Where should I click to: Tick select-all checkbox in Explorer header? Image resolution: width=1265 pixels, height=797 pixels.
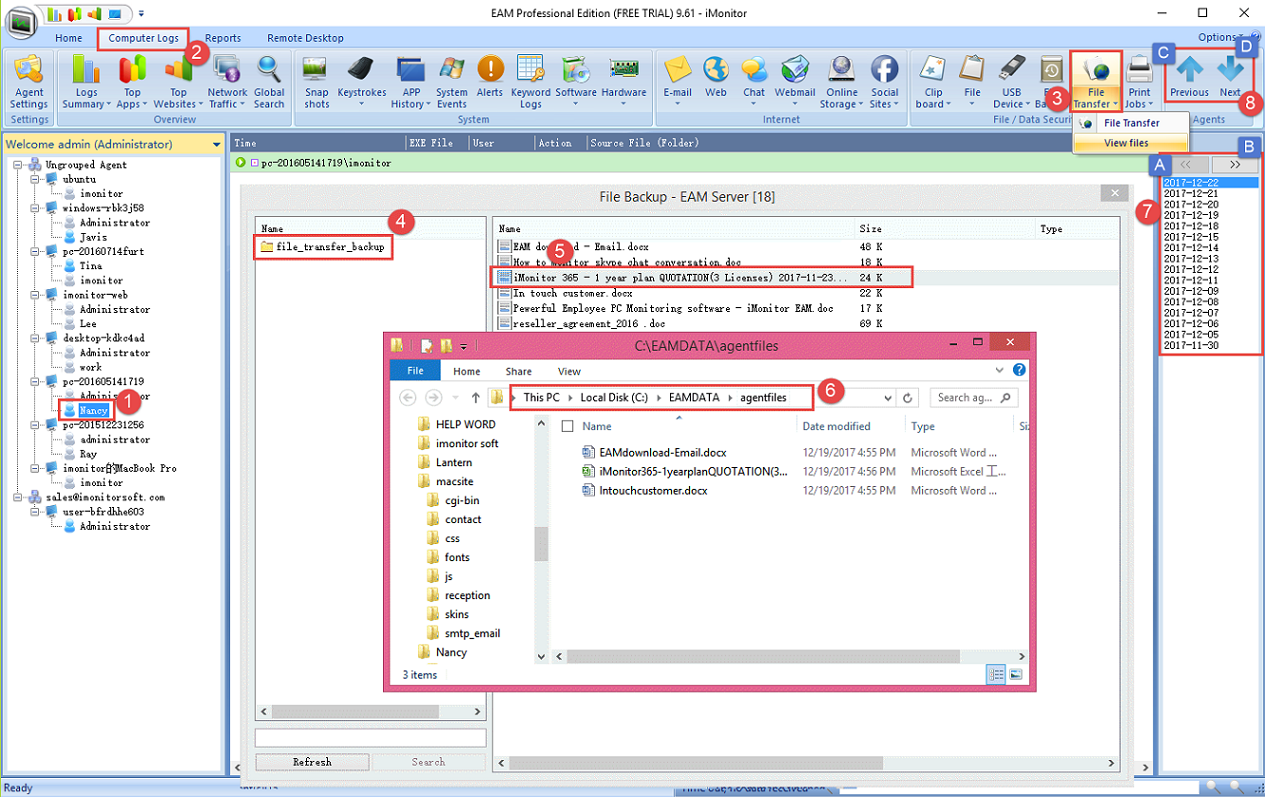[568, 426]
